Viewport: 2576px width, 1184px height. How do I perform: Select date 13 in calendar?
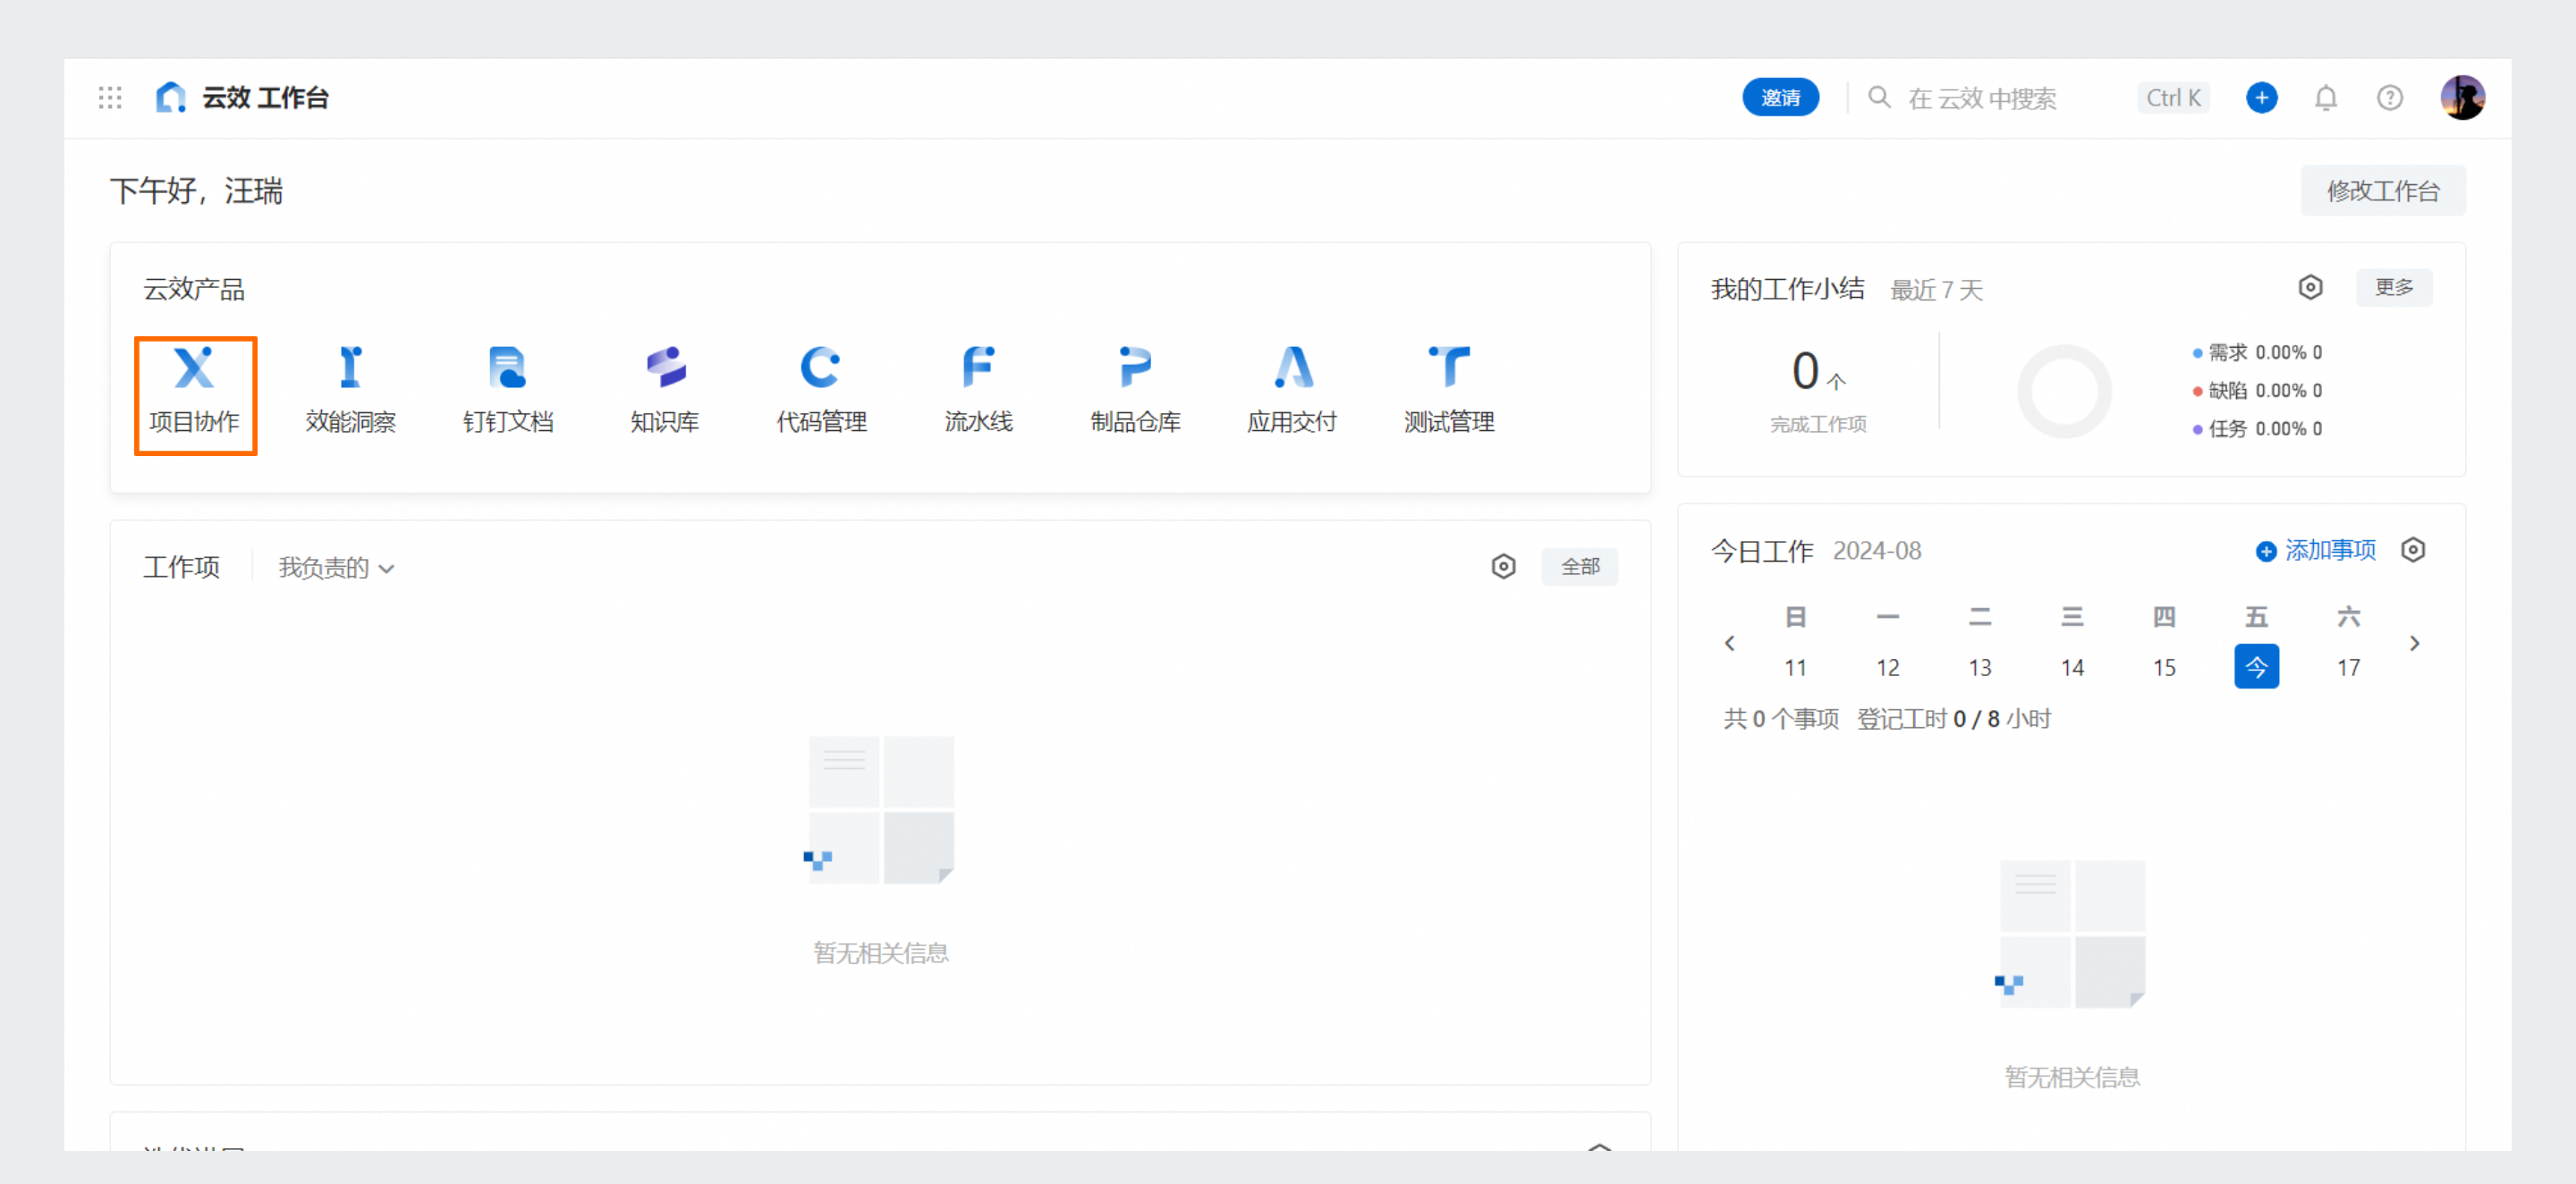(x=1980, y=667)
